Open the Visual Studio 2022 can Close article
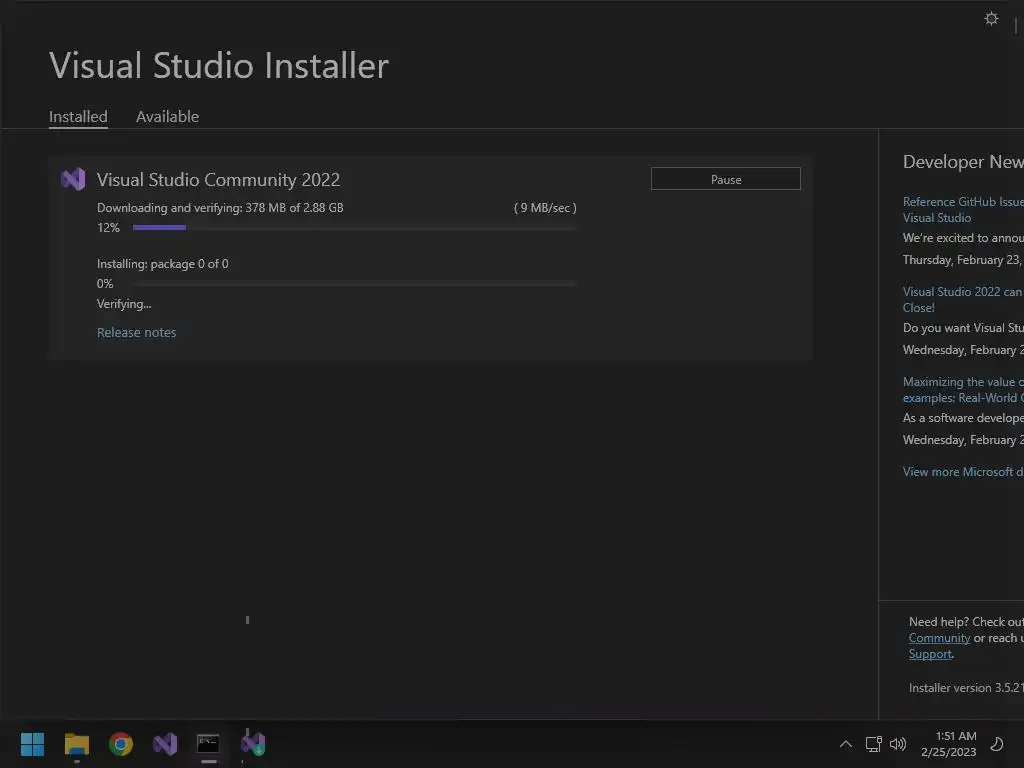The image size is (1024, 768). point(963,300)
